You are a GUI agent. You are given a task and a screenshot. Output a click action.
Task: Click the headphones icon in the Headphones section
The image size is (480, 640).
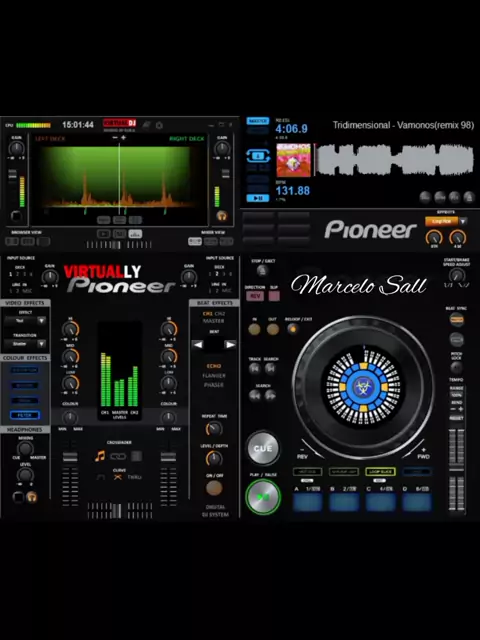tap(31, 497)
